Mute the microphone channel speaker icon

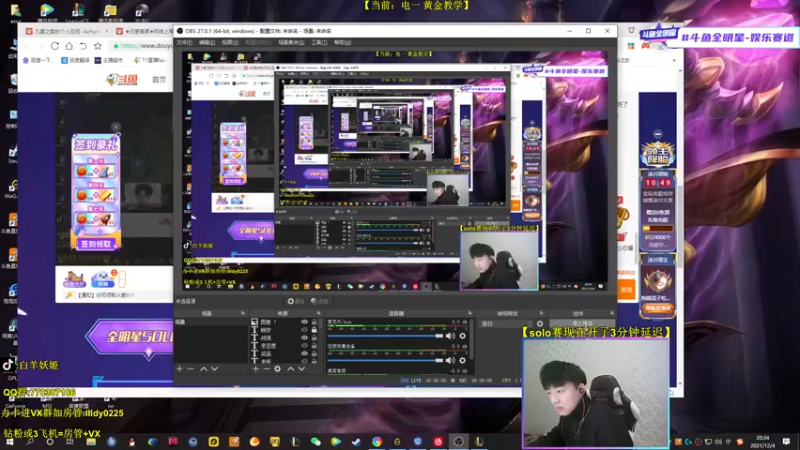point(450,336)
